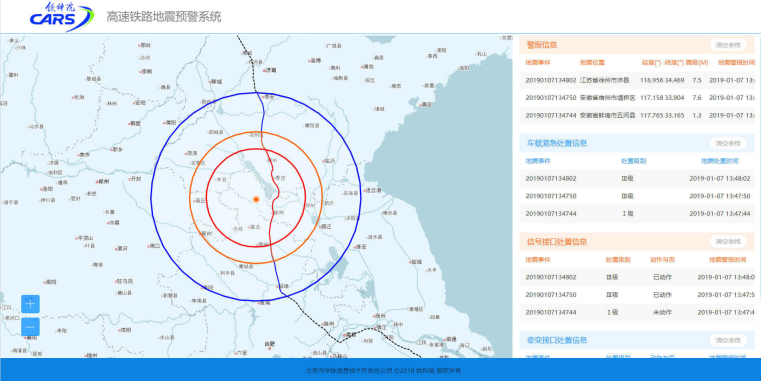Clear the 车载紧急处置信息 table

(728, 143)
